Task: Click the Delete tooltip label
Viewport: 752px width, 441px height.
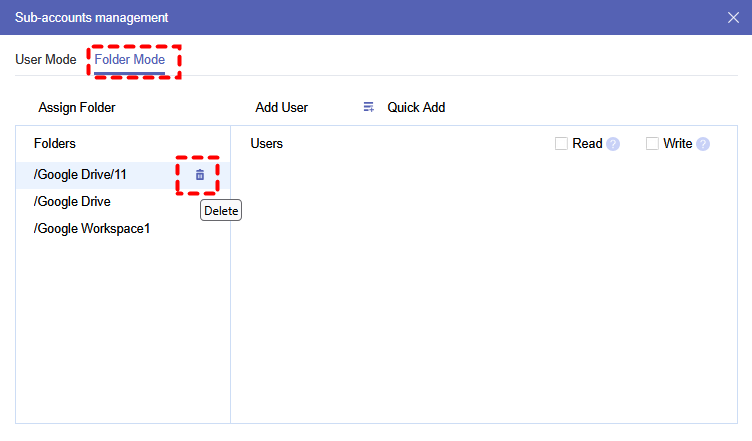Action: coord(221,211)
